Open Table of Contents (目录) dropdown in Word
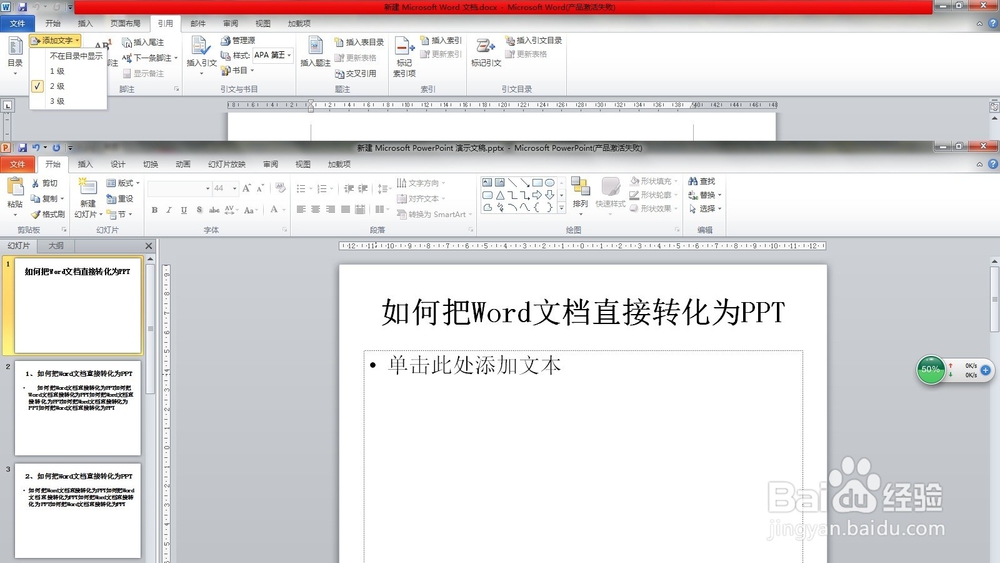This screenshot has height=563, width=1000. pyautogui.click(x=15, y=57)
